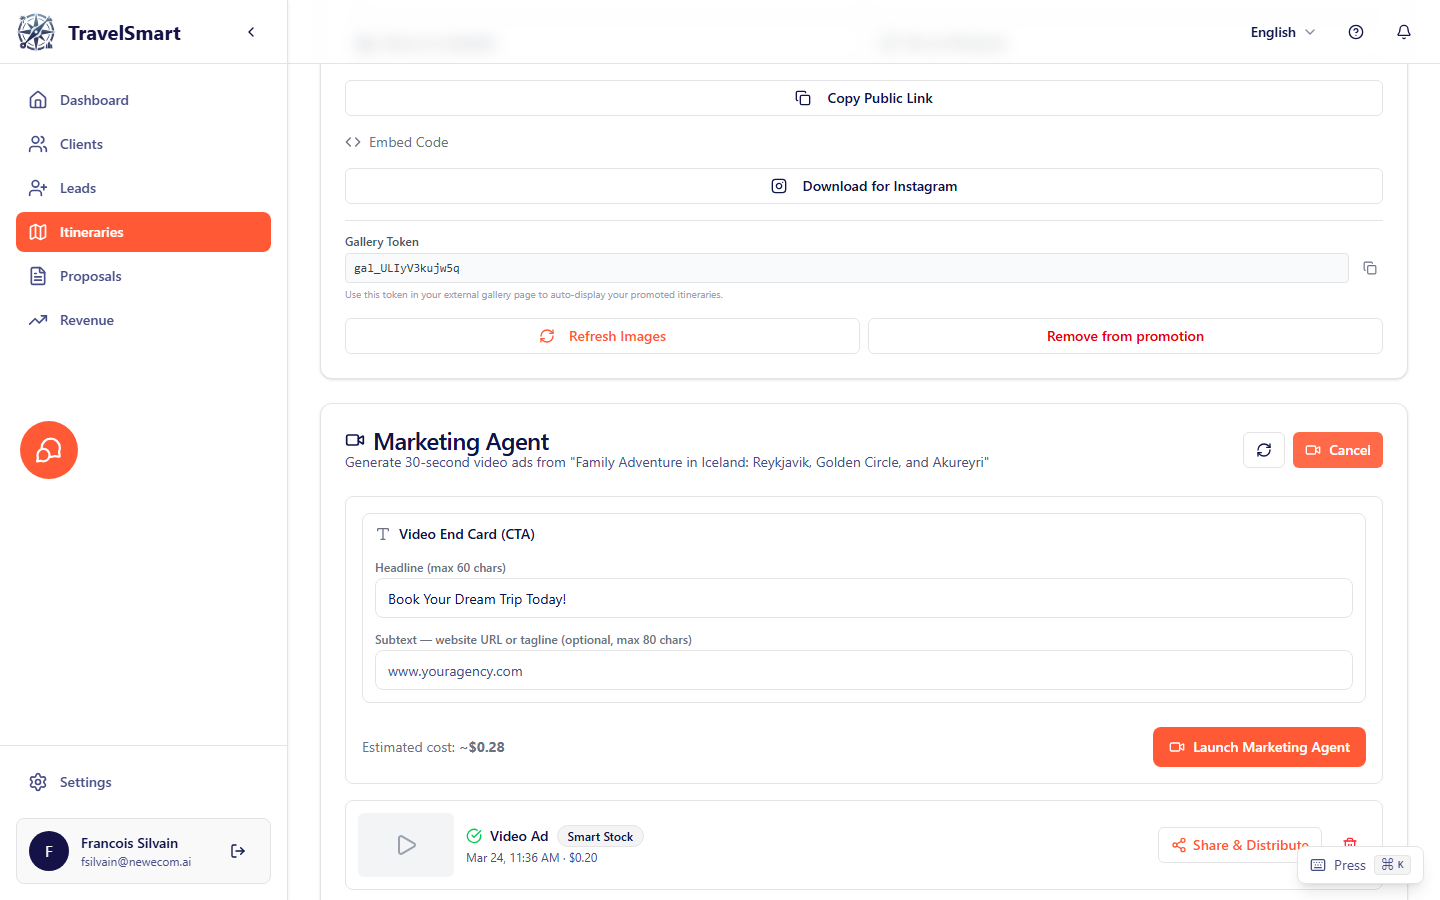This screenshot has height=900, width=1440.
Task: Click the Copy Public Link button
Action: tap(864, 98)
